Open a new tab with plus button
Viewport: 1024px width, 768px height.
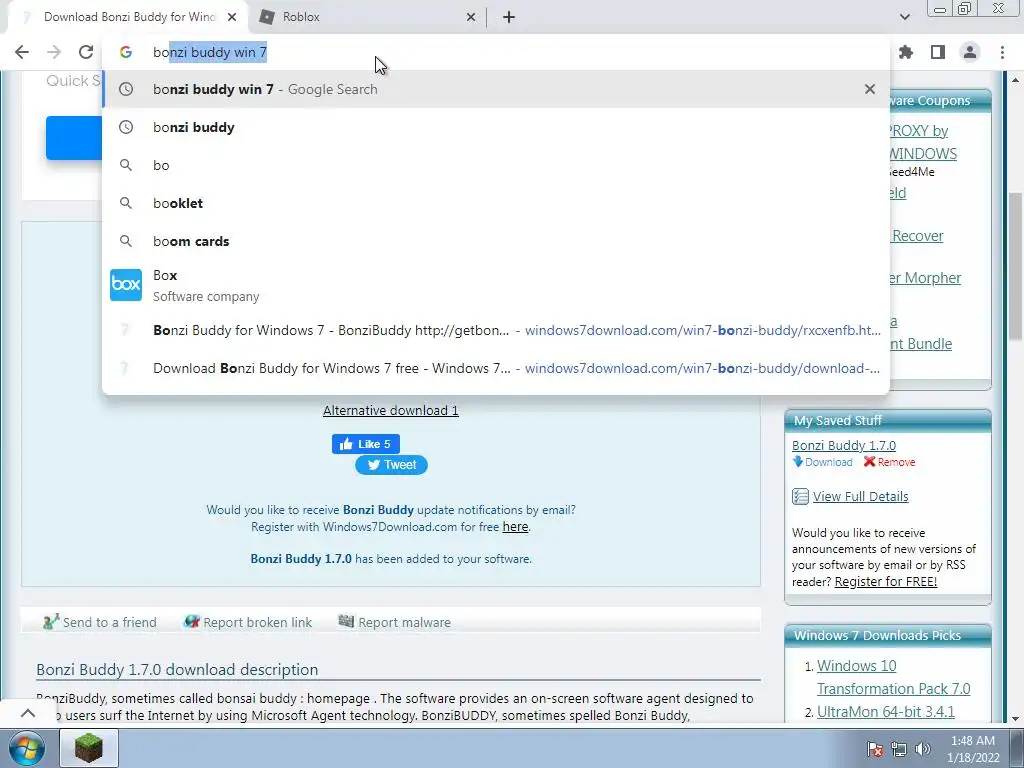[509, 17]
